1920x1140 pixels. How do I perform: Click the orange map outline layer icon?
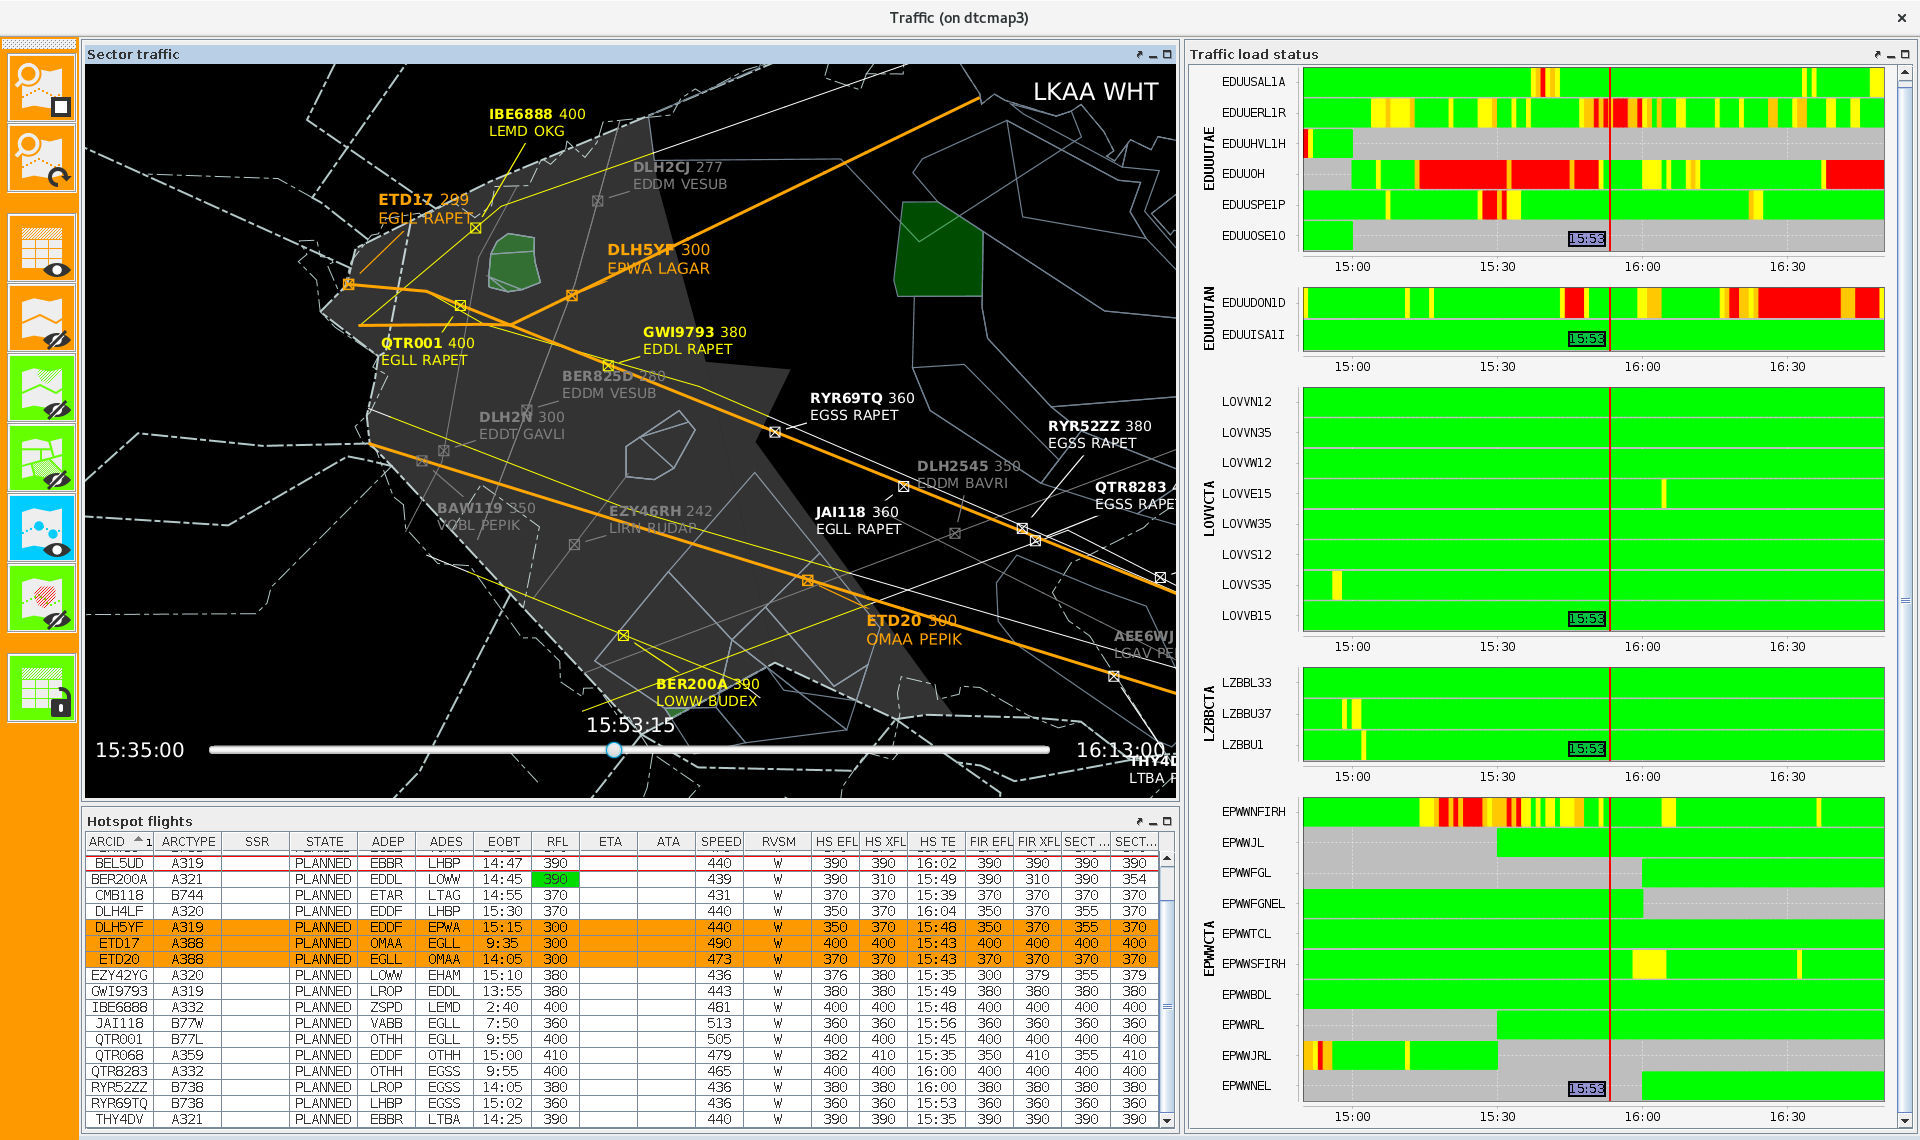point(41,319)
